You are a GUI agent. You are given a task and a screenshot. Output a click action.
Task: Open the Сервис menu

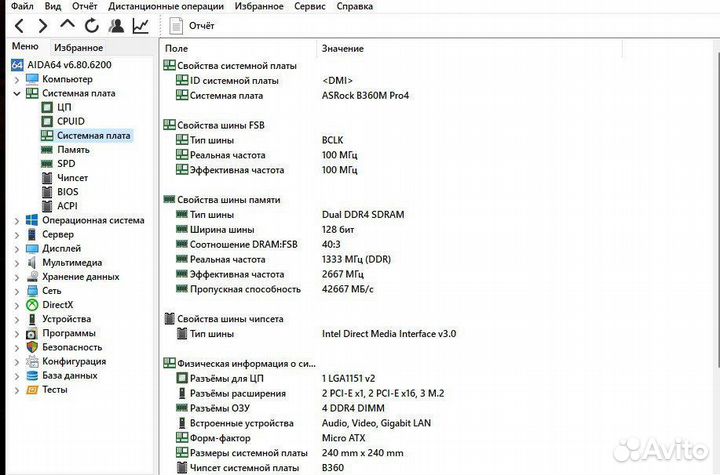pyautogui.click(x=310, y=6)
